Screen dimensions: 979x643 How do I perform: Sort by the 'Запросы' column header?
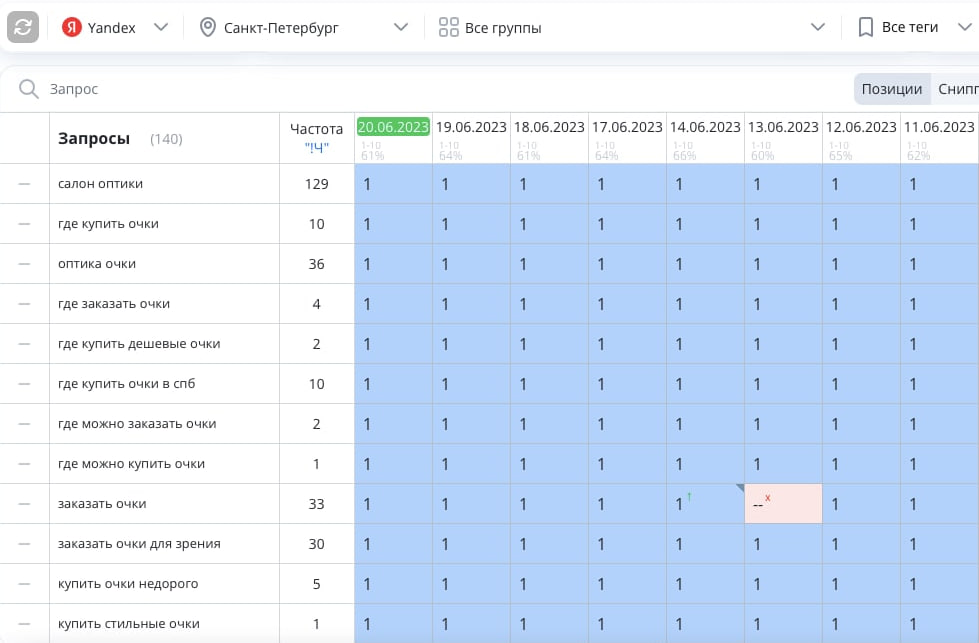[x=94, y=139]
